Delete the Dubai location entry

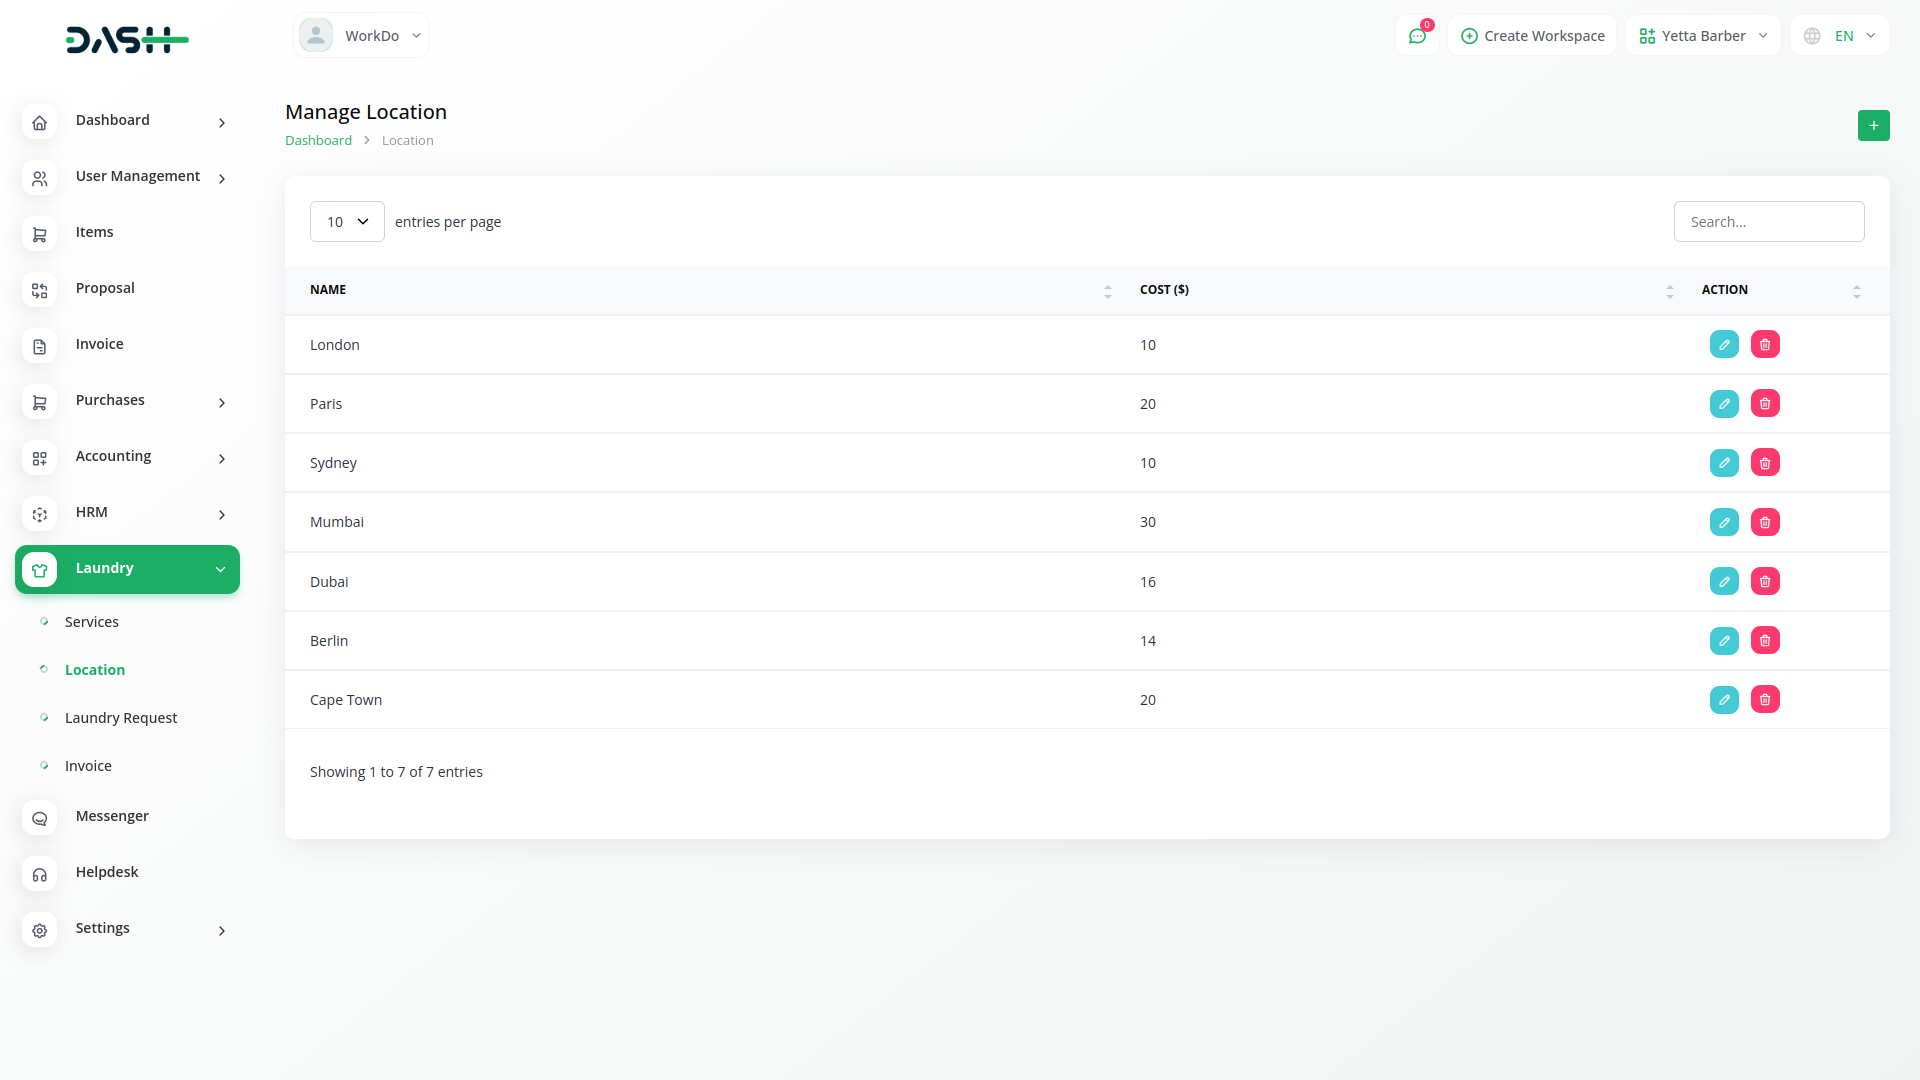pos(1765,582)
